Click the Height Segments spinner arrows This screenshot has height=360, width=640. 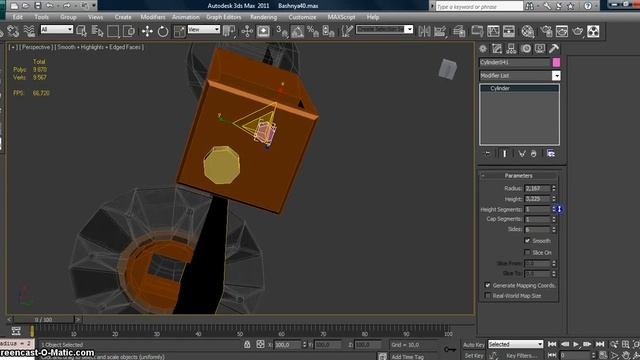tap(554, 209)
